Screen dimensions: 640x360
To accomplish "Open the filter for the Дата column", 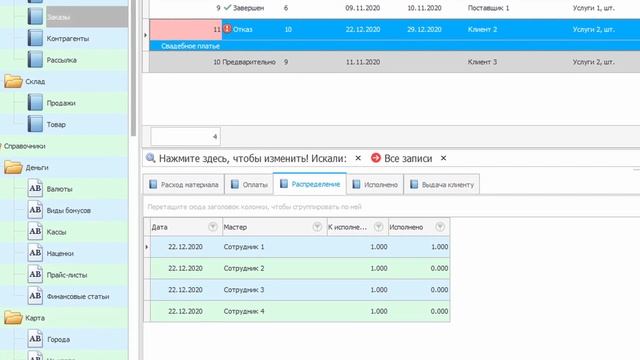I will (x=213, y=227).
